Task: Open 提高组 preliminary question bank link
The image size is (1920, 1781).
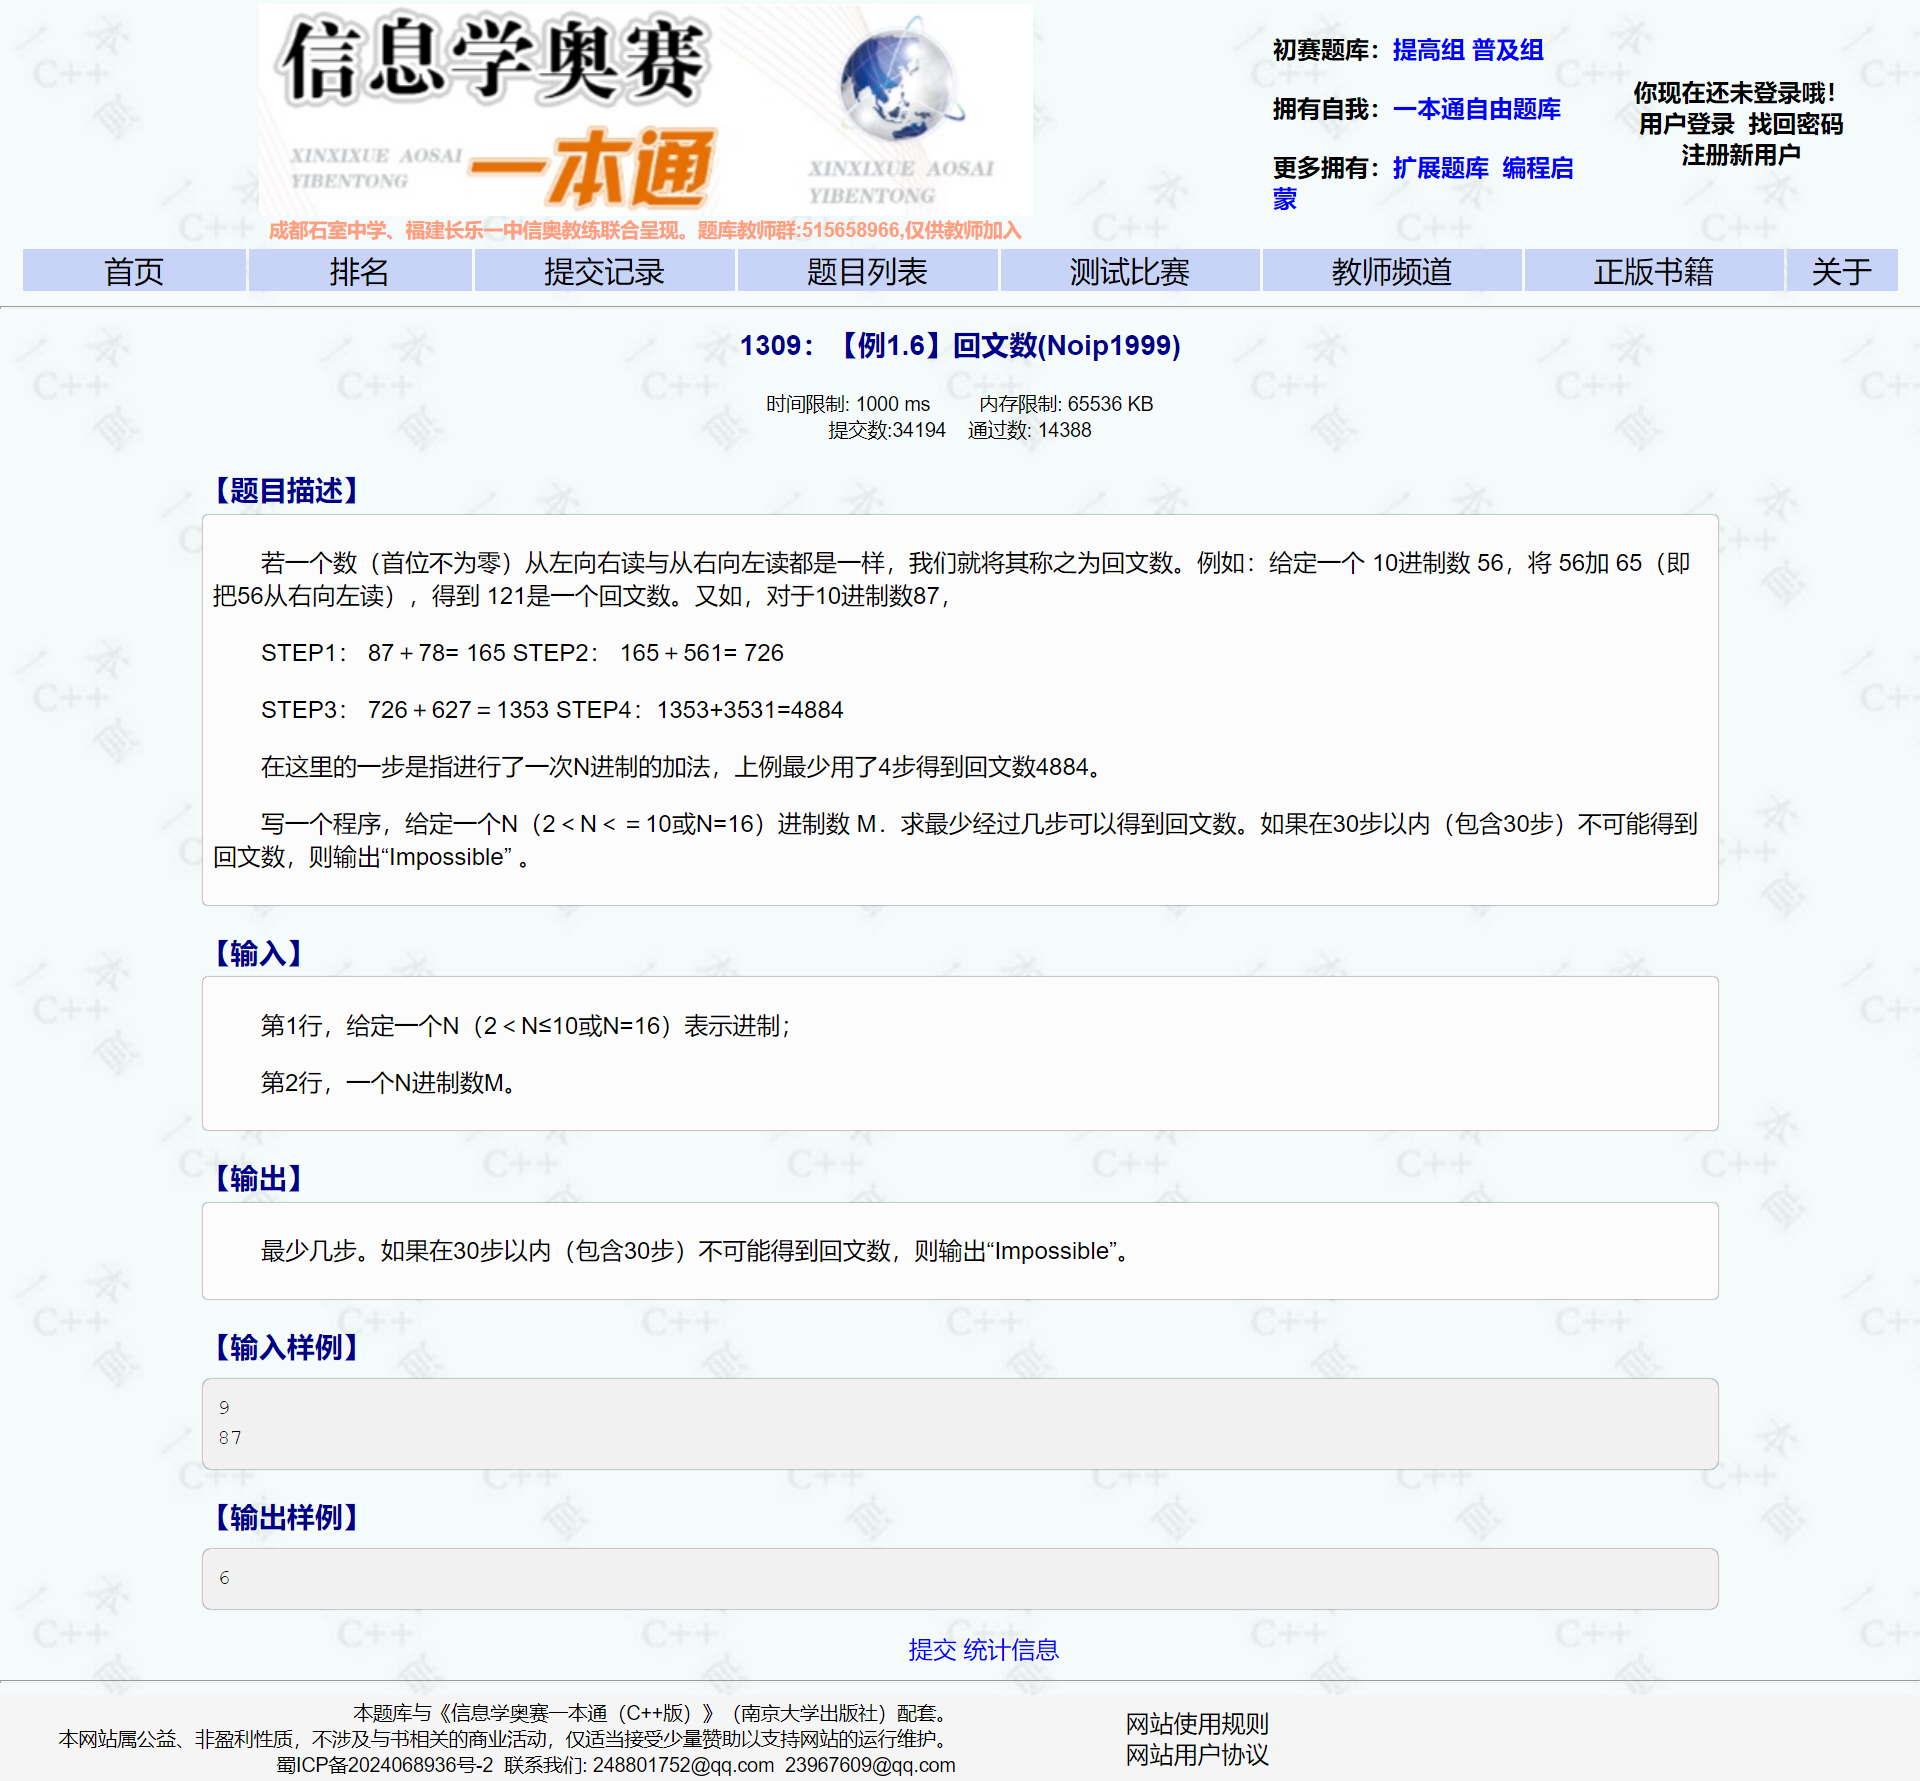Action: click(1428, 50)
